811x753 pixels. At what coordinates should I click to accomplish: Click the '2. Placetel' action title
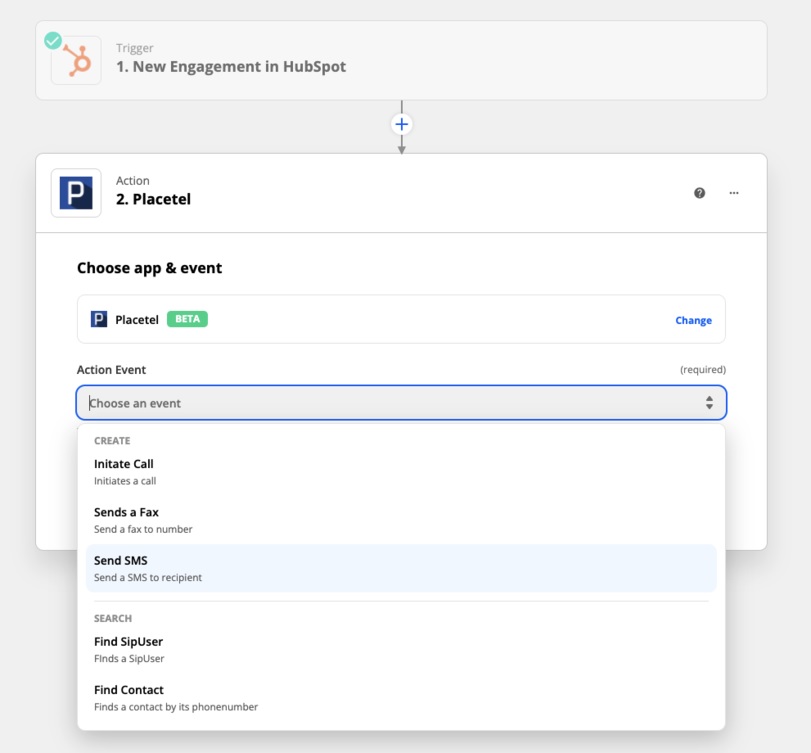[153, 199]
